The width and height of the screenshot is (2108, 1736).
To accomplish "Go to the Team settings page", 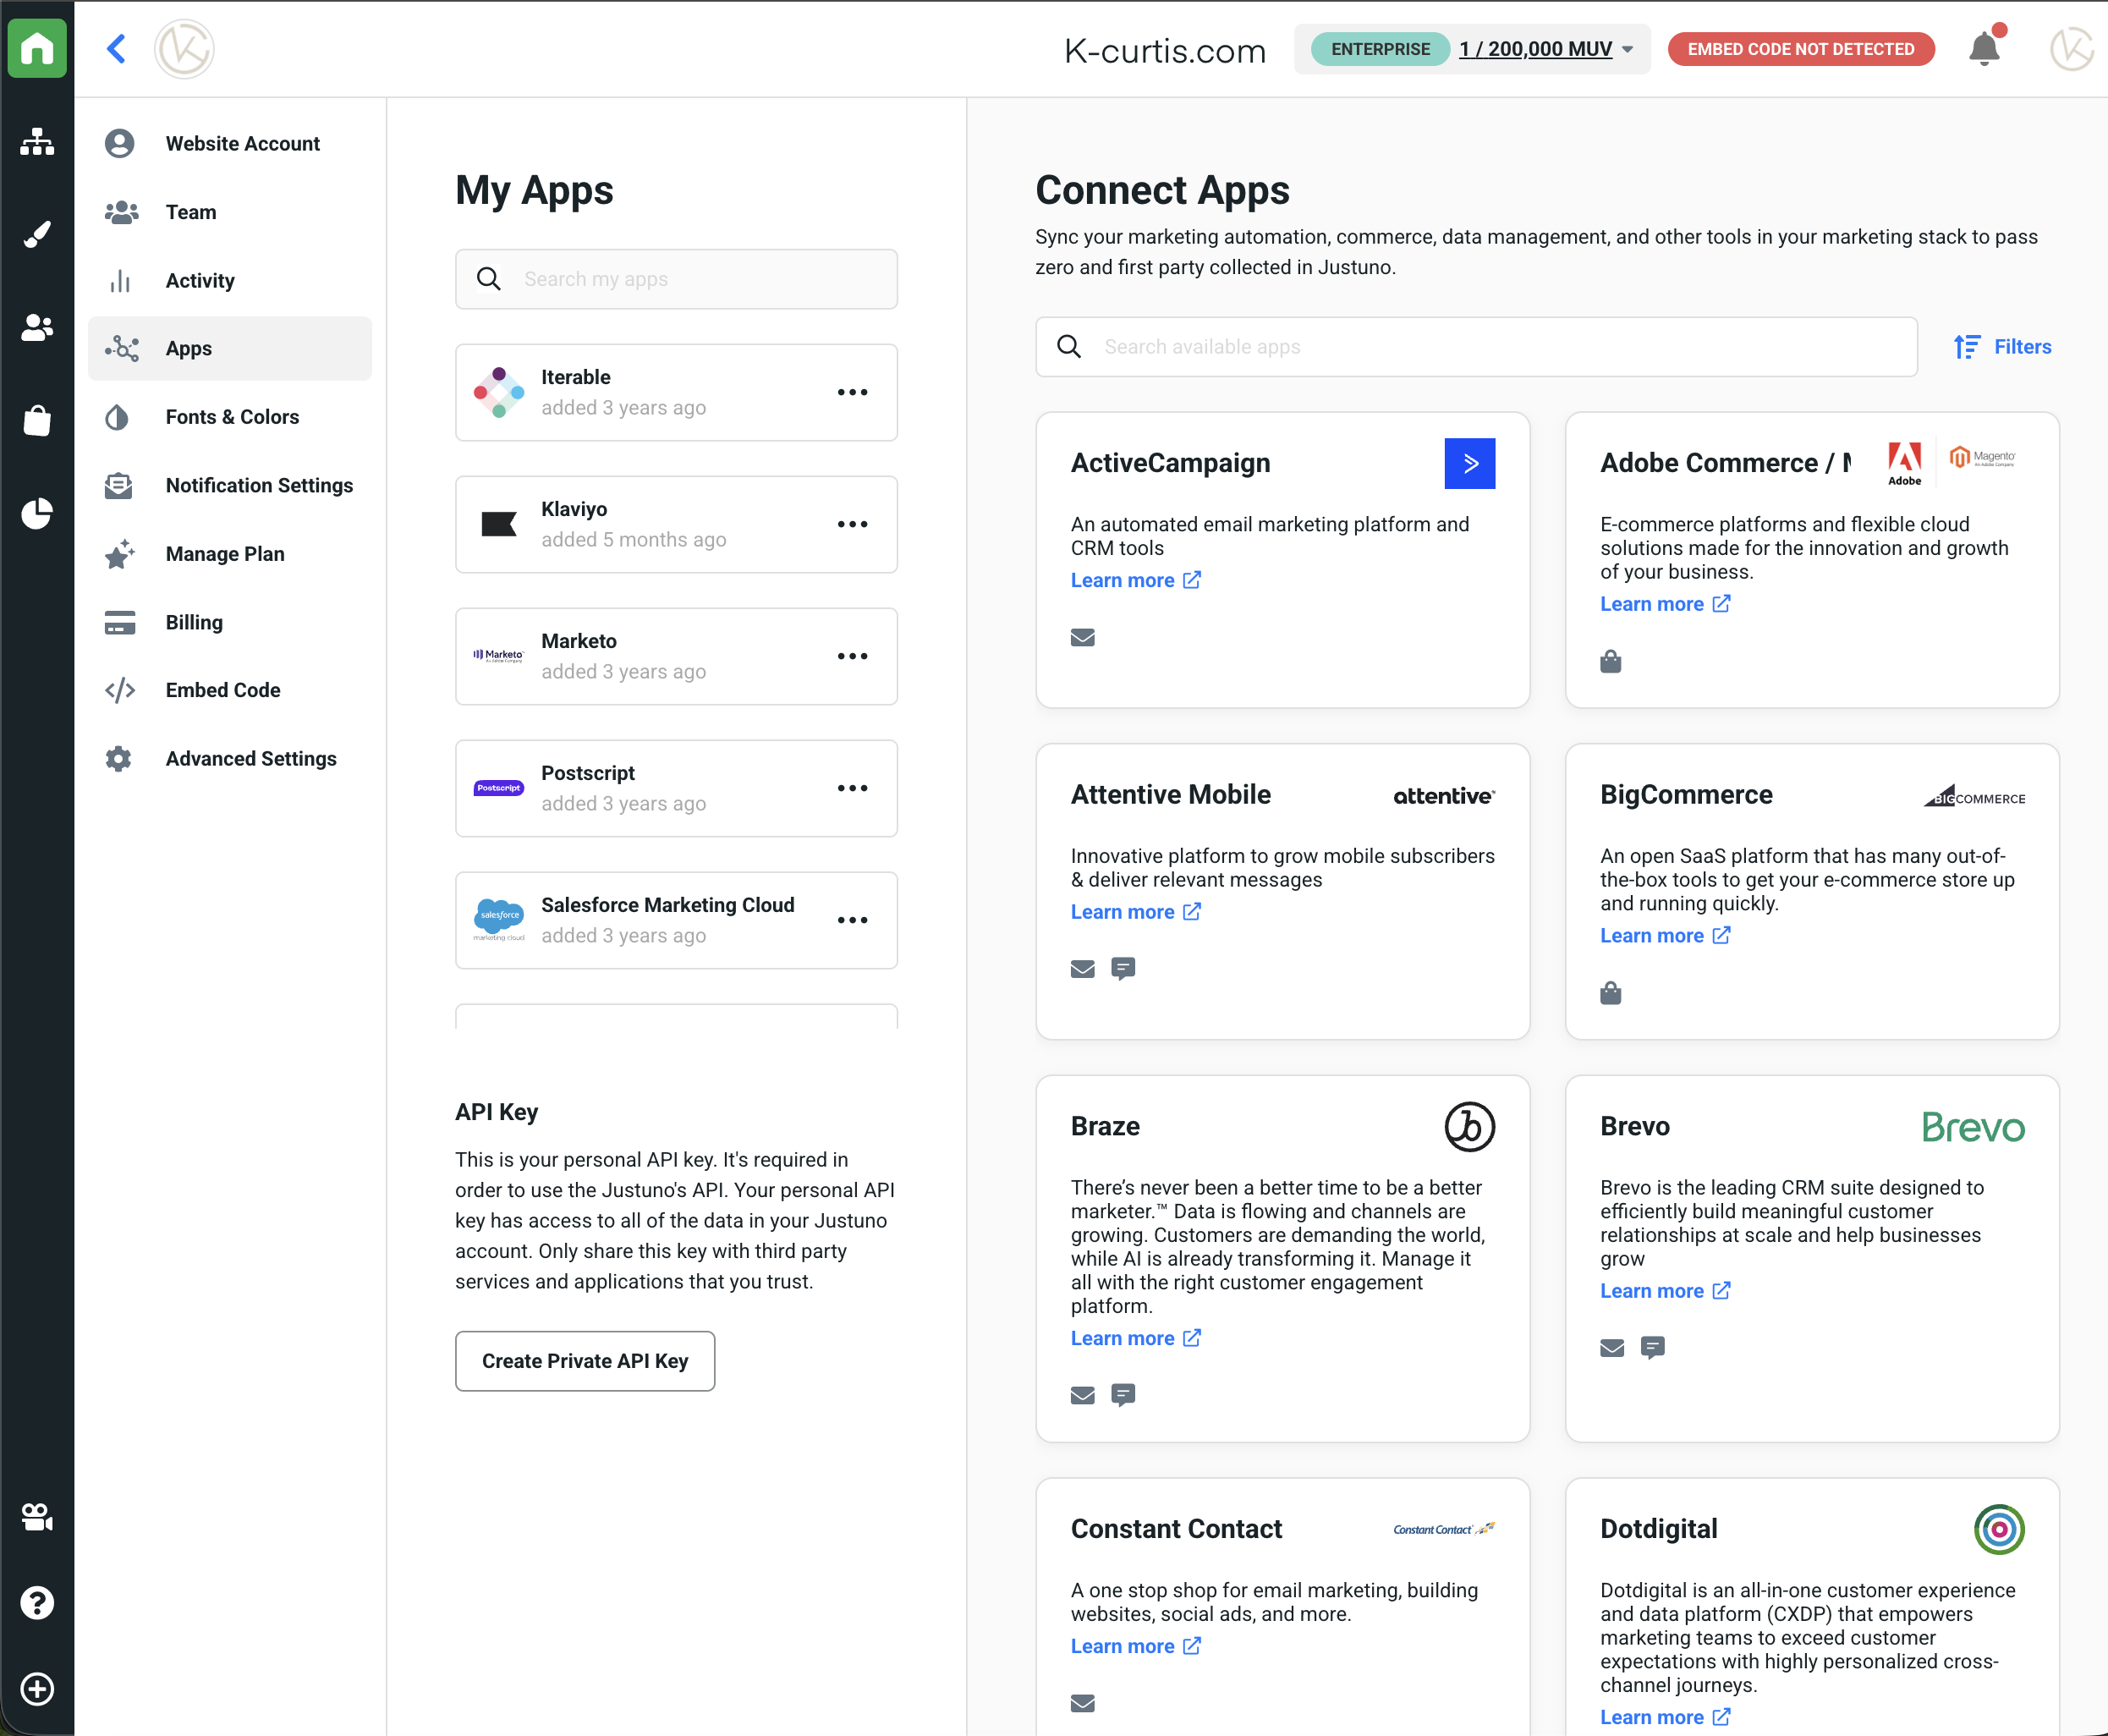I will click(x=230, y=212).
